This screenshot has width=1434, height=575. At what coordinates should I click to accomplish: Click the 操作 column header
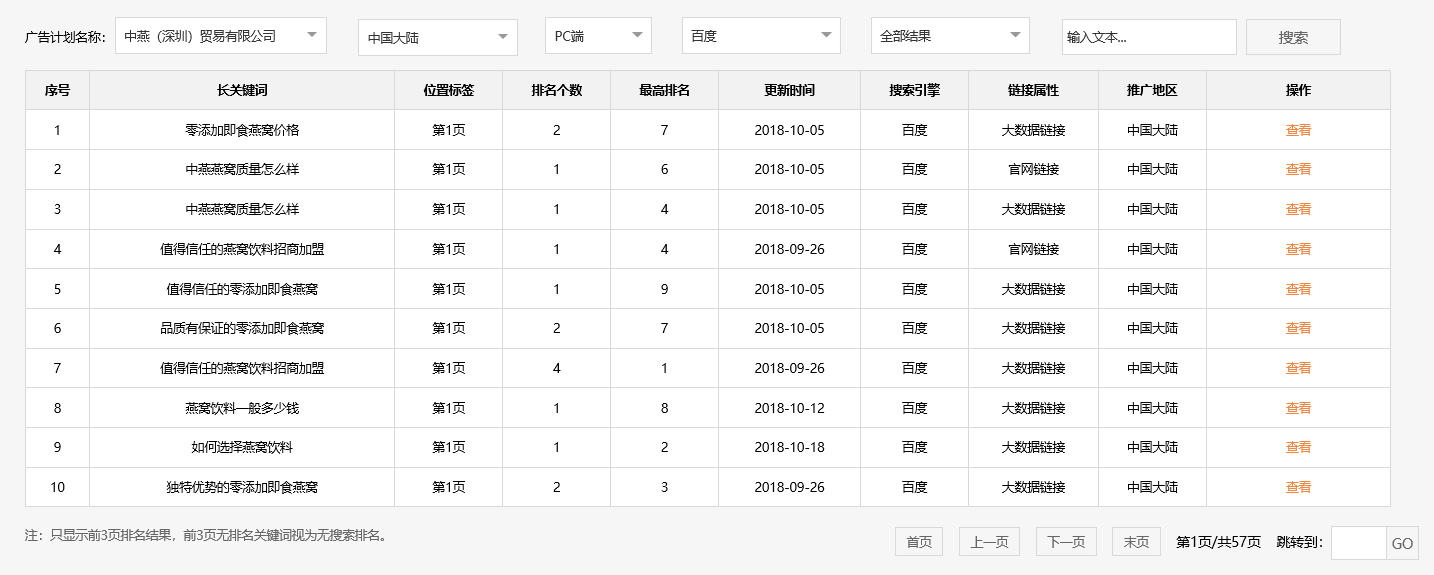coord(1298,90)
